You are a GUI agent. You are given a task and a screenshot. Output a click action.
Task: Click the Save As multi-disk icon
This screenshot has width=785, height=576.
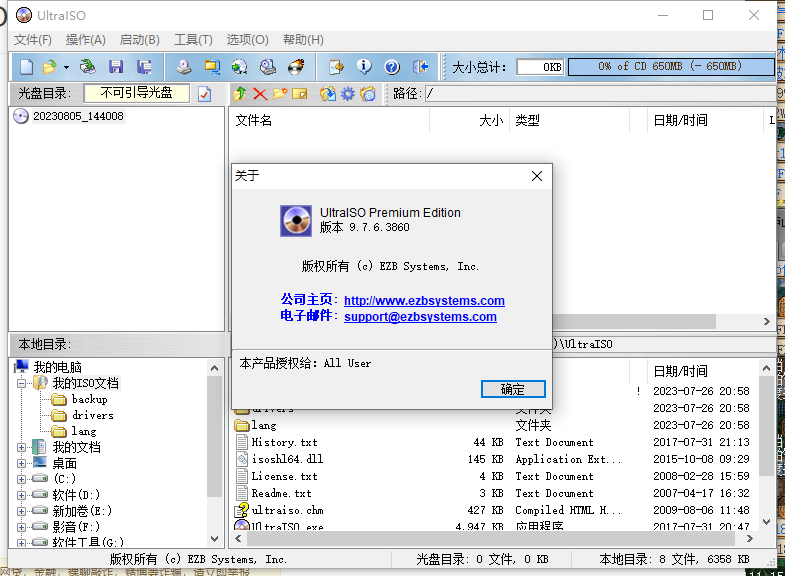click(144, 67)
